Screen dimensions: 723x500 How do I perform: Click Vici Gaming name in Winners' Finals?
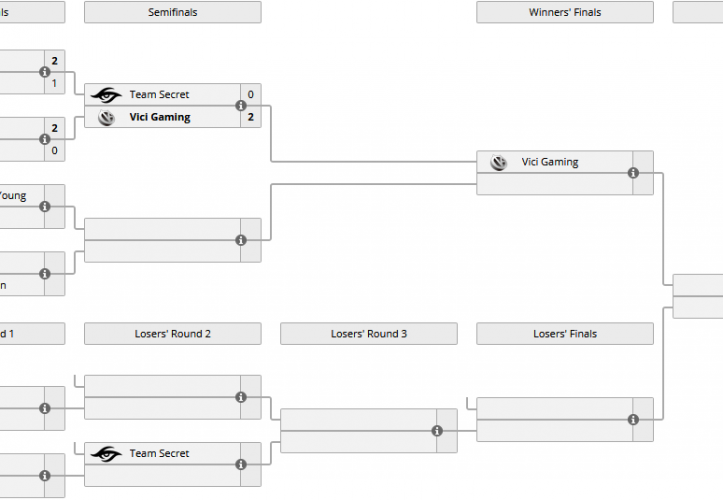[550, 162]
